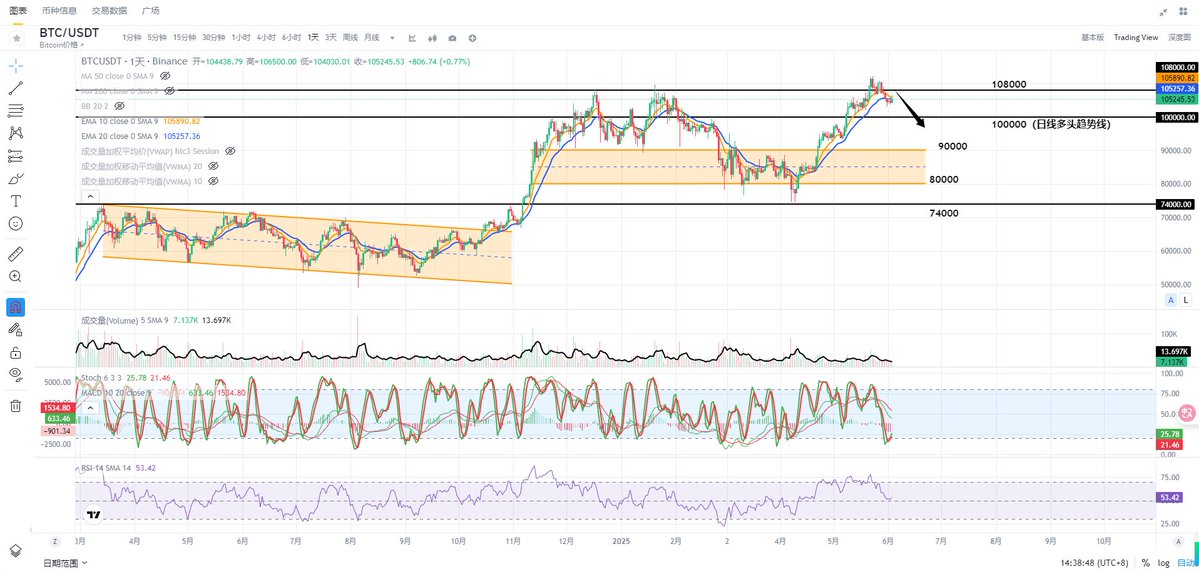
Task: Open the indicators icon in top toolbar
Action: click(x=413, y=37)
